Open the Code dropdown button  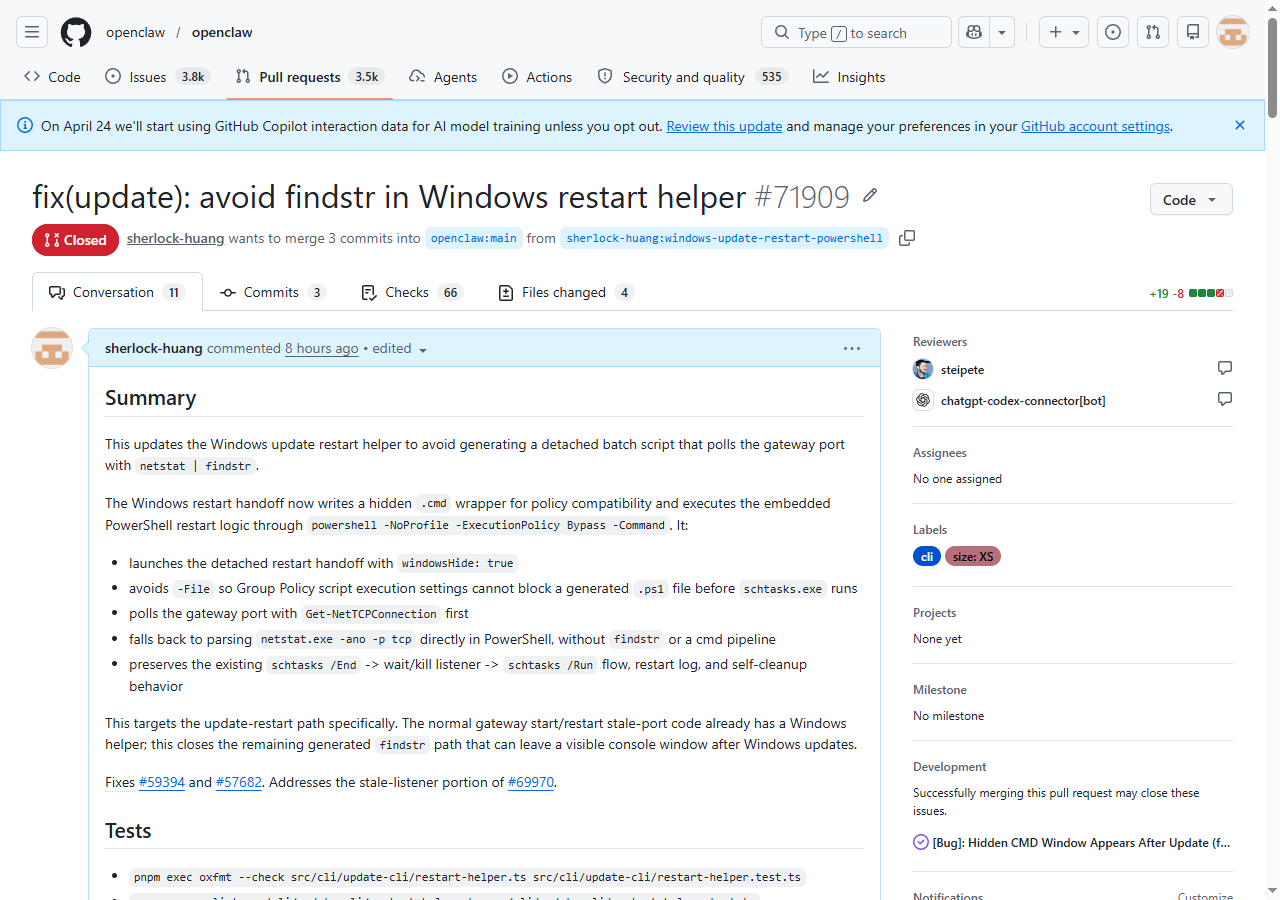1191,199
